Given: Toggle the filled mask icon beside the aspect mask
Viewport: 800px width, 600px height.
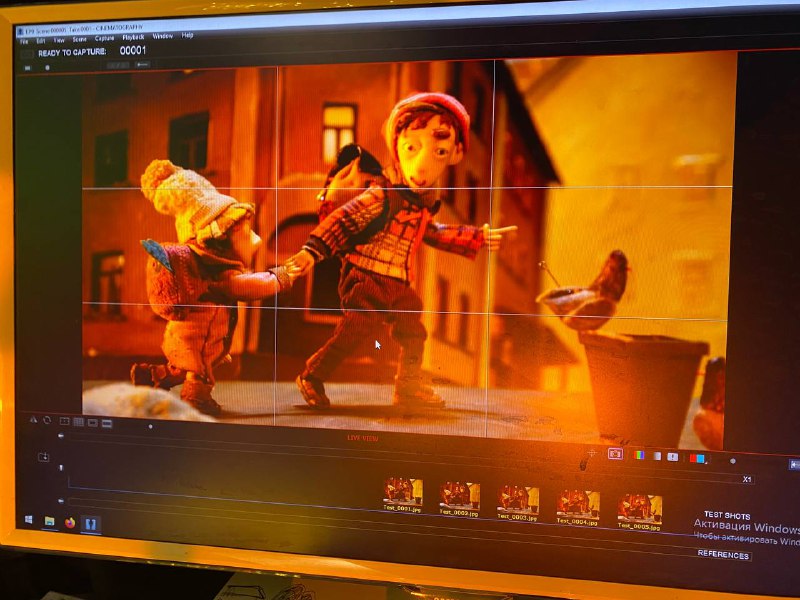Looking at the screenshot, I should [x=107, y=423].
